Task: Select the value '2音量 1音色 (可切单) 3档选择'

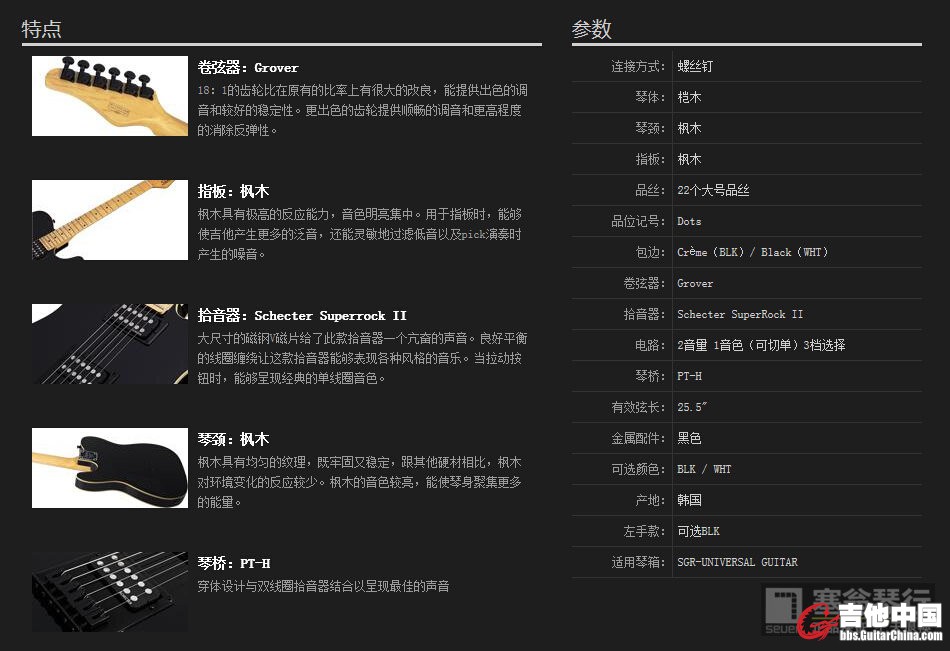Action: [762, 345]
